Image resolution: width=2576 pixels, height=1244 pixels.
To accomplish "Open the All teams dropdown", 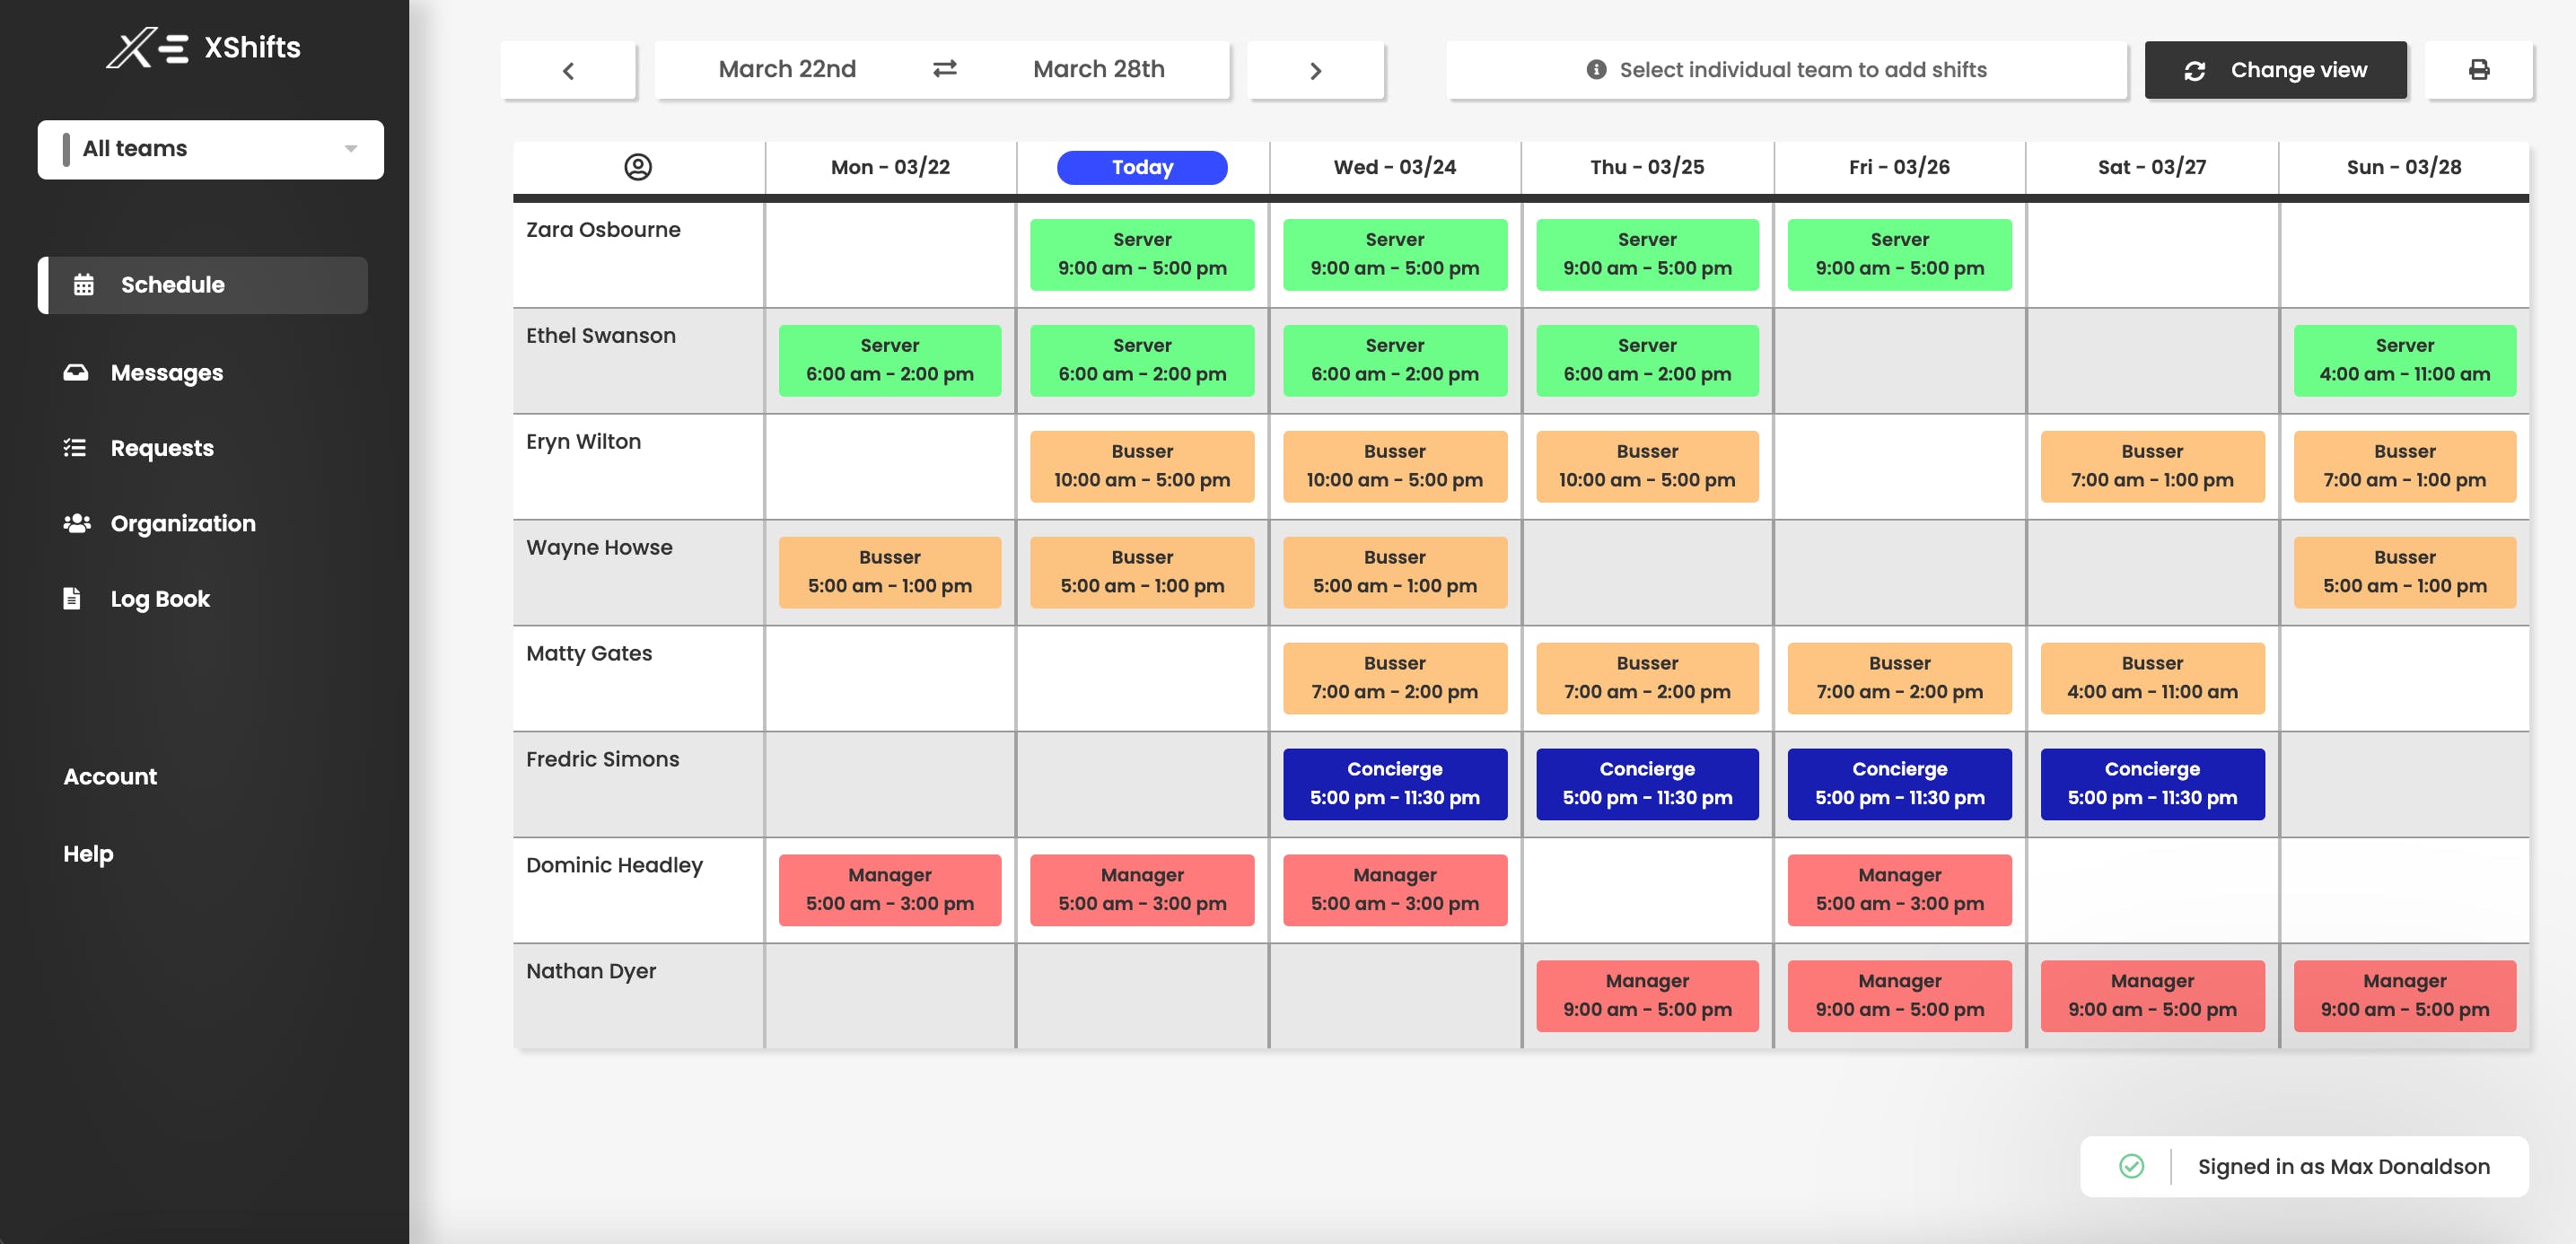I will tap(211, 149).
